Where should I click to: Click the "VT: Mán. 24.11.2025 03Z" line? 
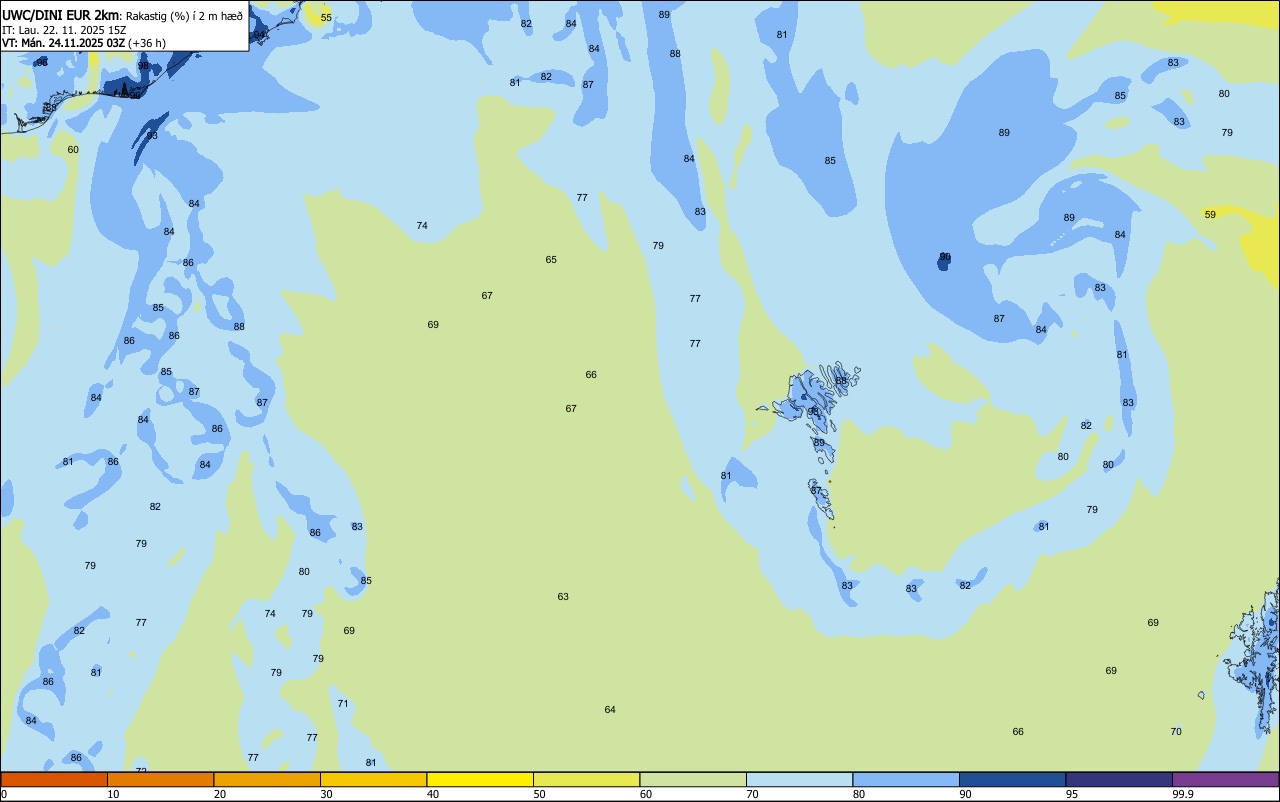(x=63, y=43)
